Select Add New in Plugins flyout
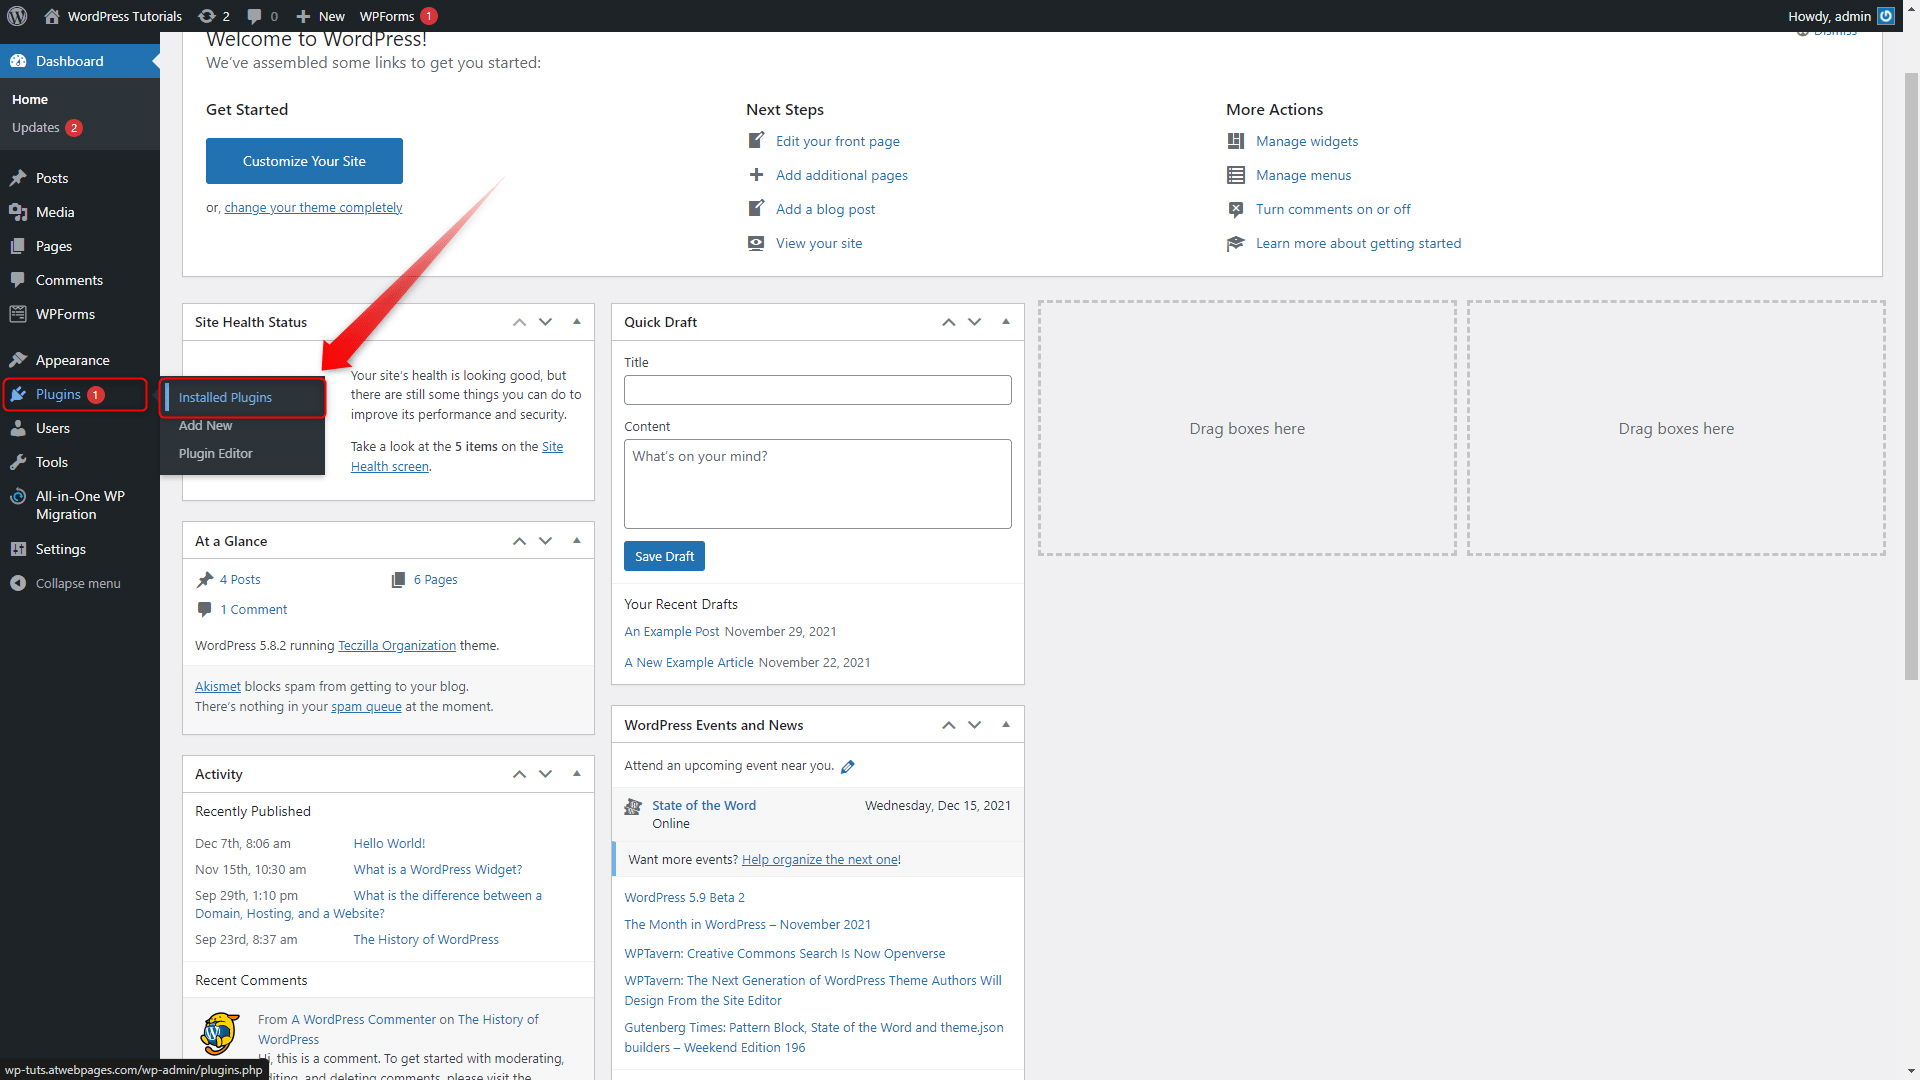Image resolution: width=1920 pixels, height=1080 pixels. click(x=205, y=425)
